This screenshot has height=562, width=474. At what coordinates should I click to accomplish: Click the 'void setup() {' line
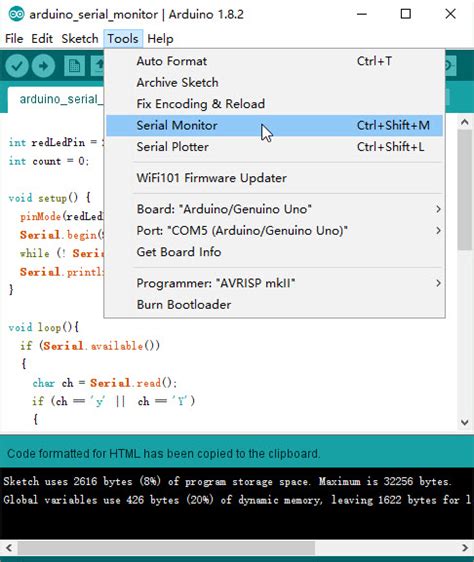(49, 198)
